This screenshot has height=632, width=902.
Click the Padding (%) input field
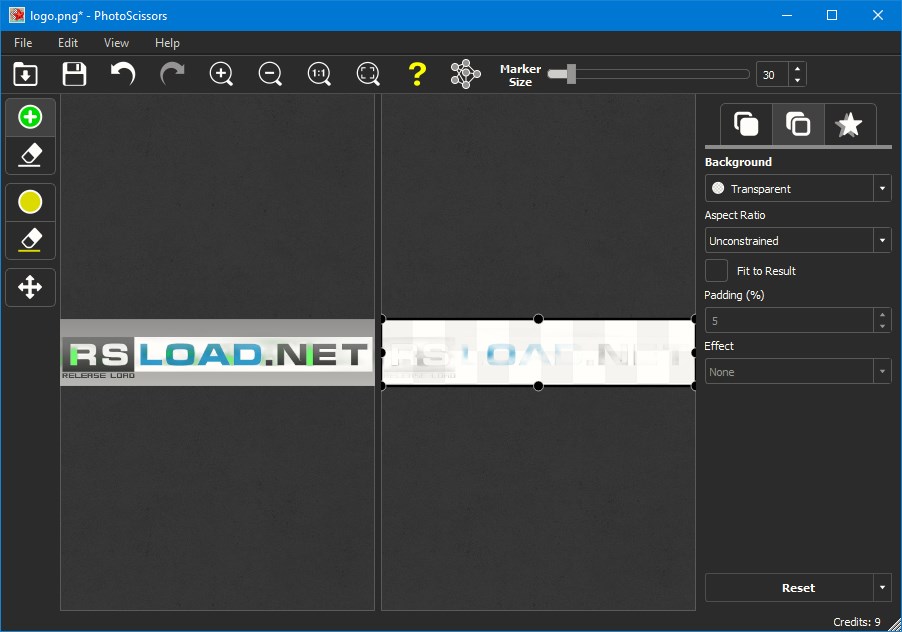click(x=789, y=321)
